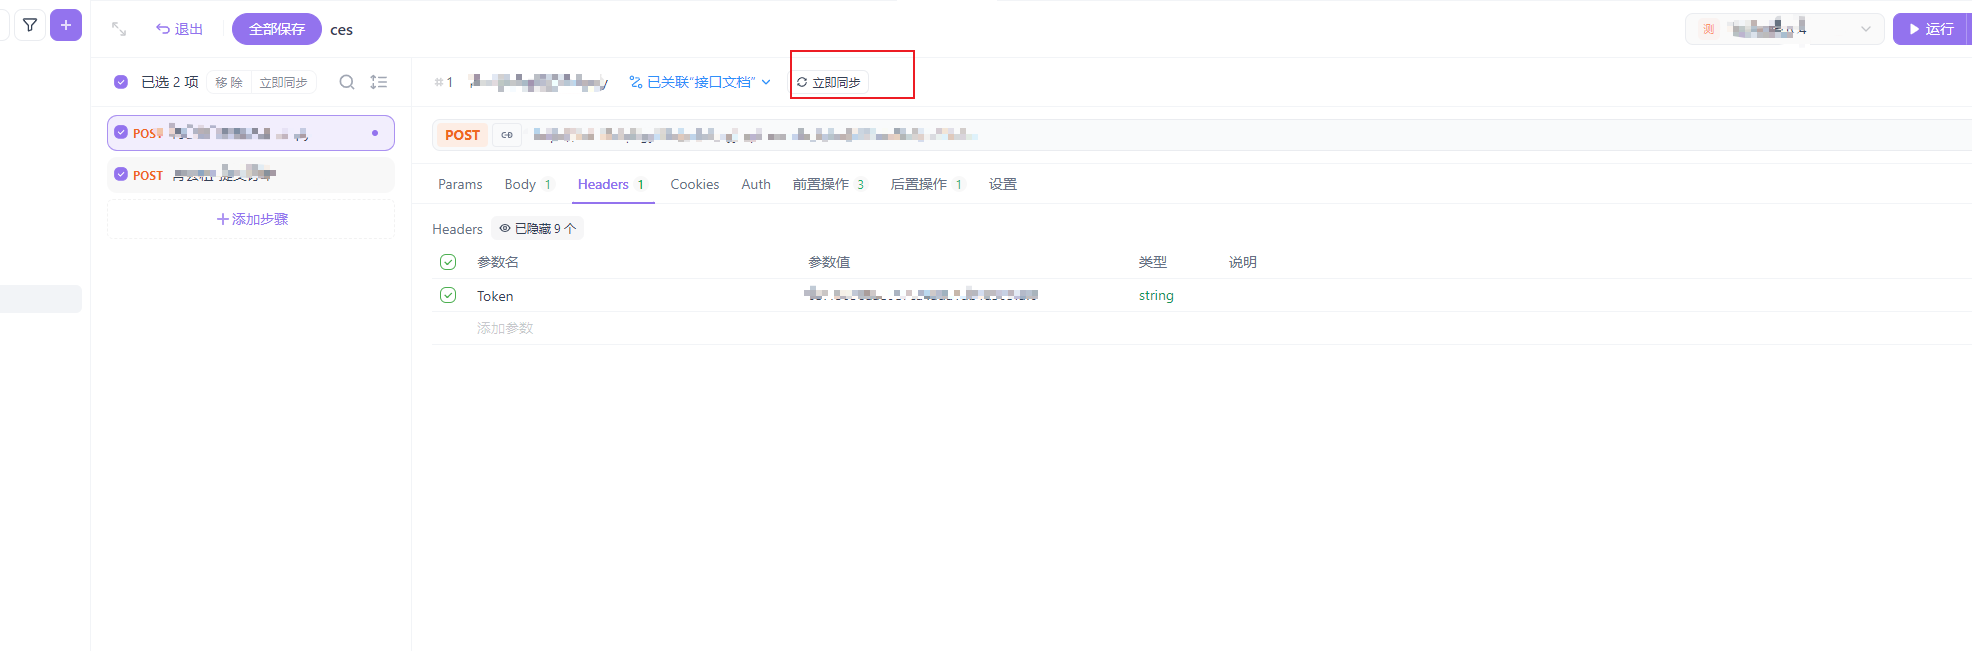Switch to the Params tab

(x=460, y=184)
